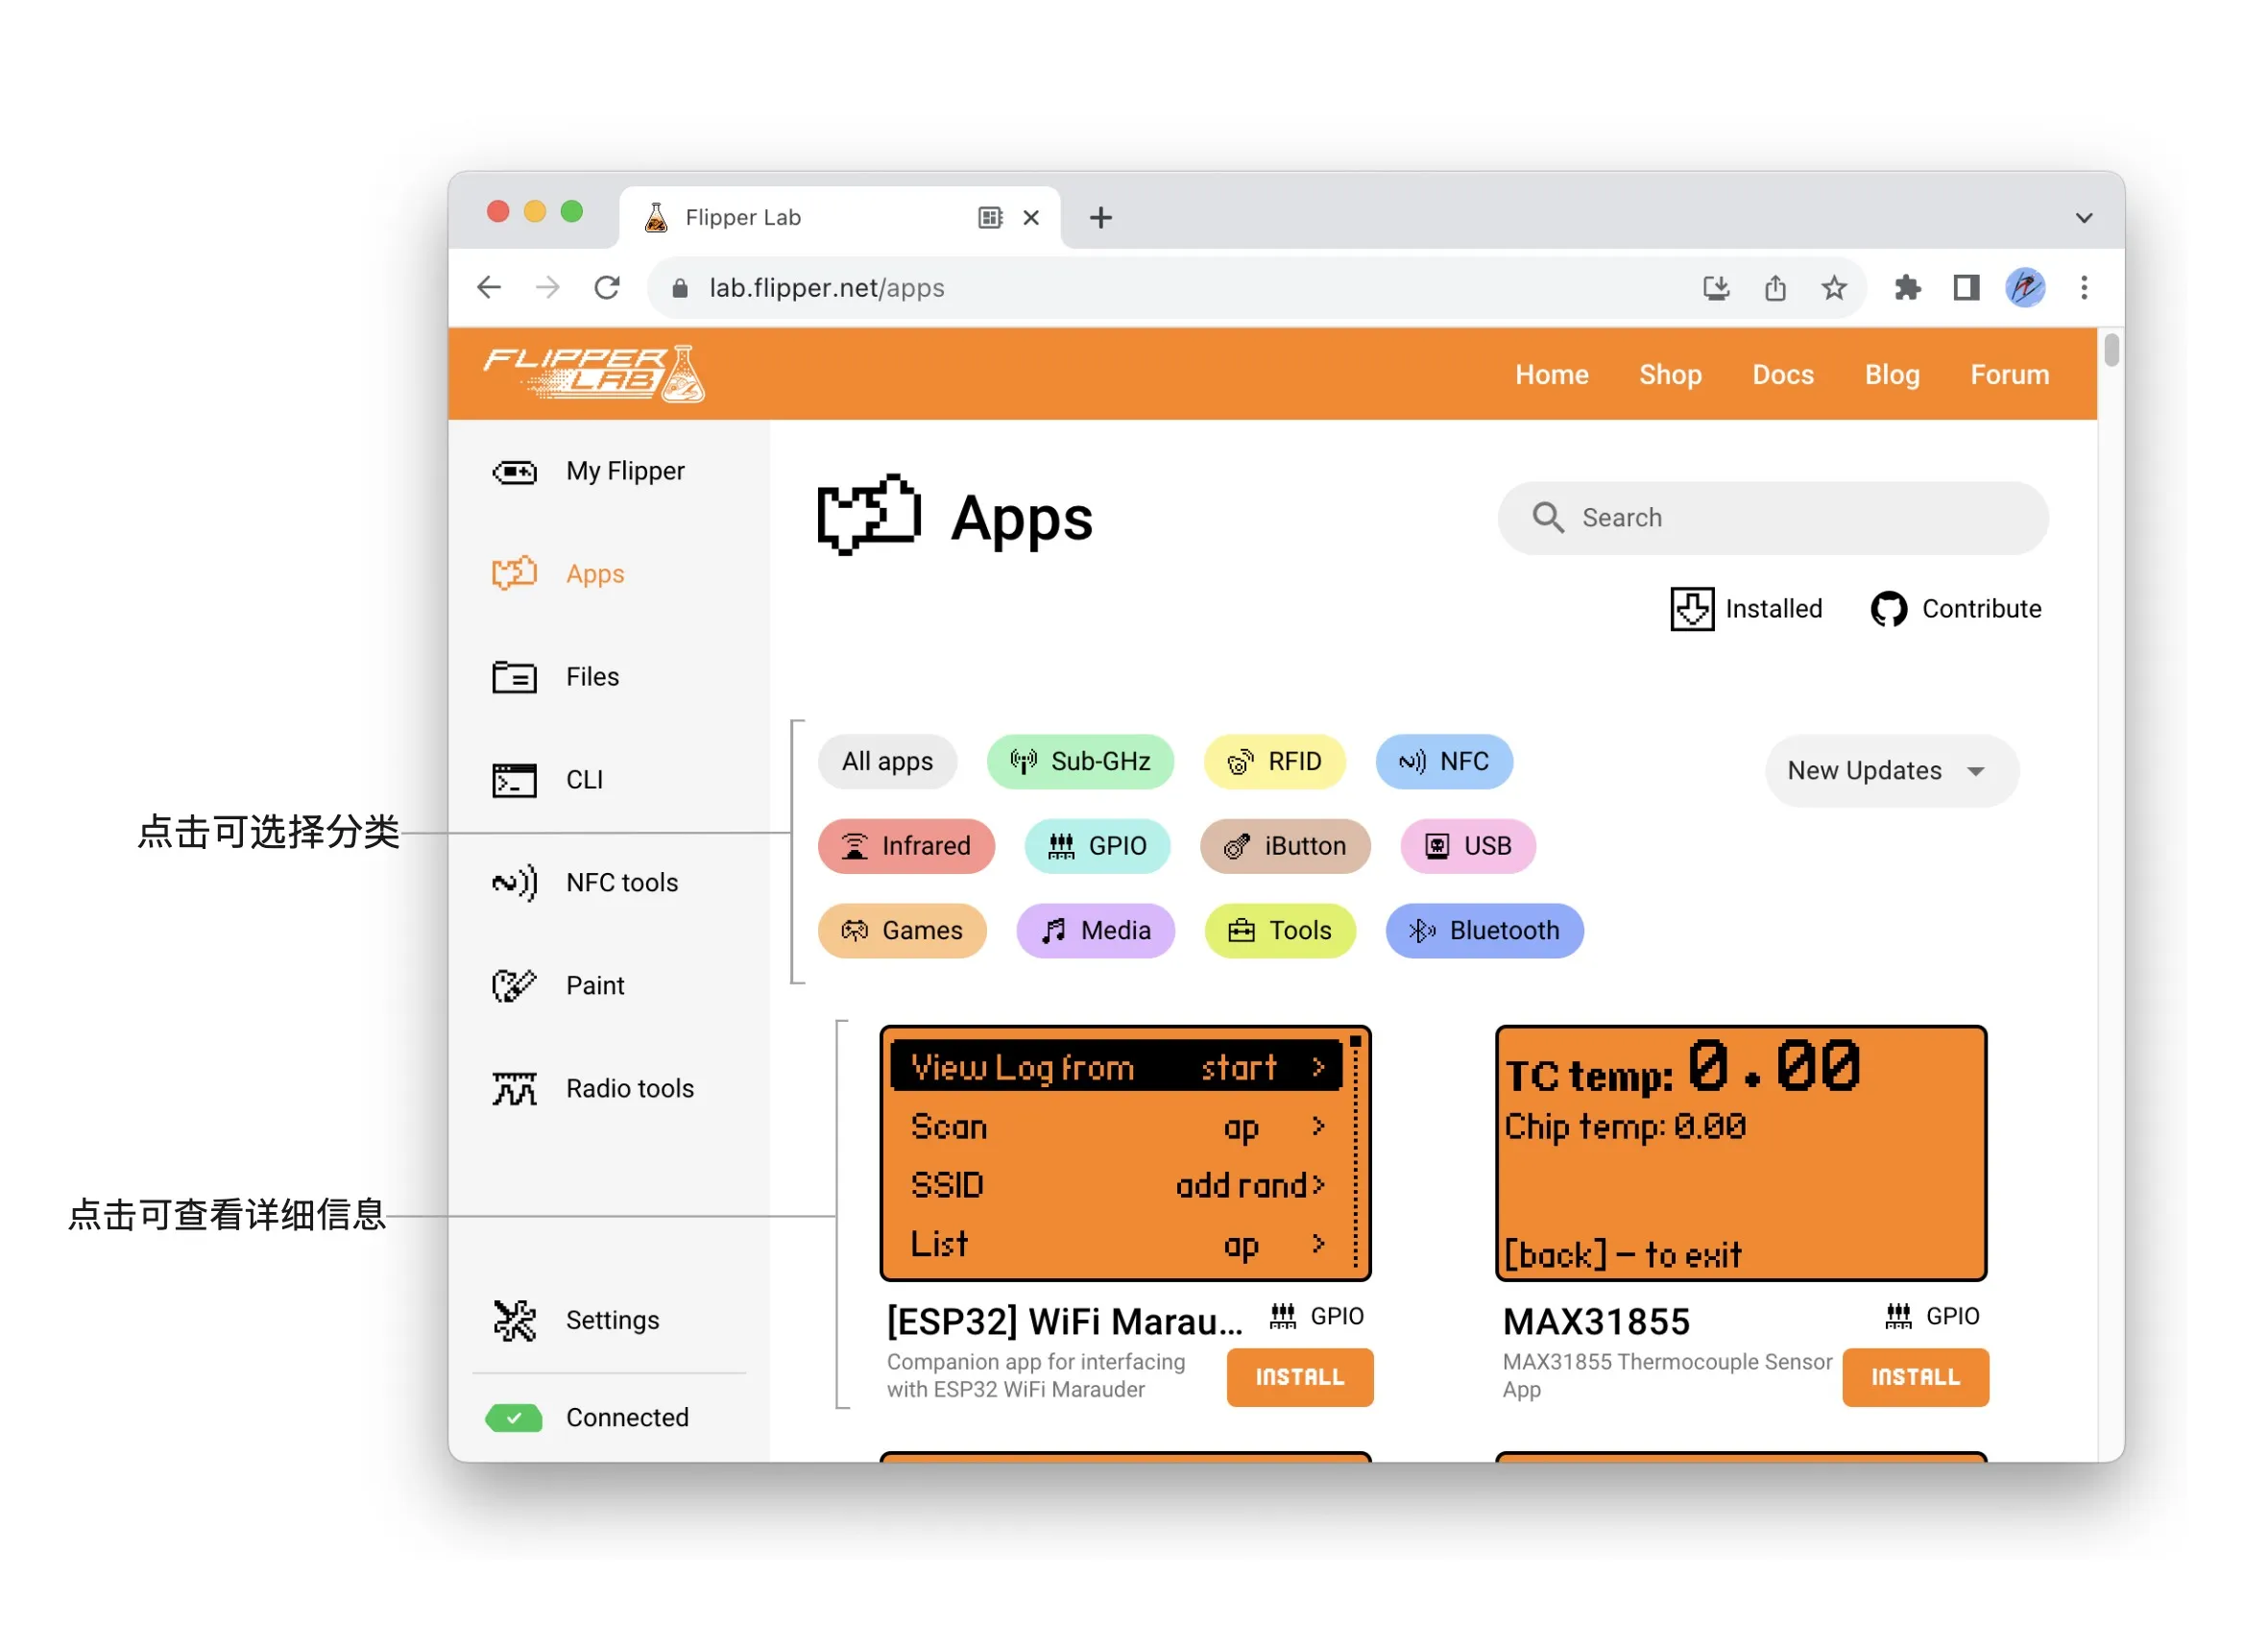Install the MAX31855 app
The image size is (2268, 1625).
click(1916, 1377)
